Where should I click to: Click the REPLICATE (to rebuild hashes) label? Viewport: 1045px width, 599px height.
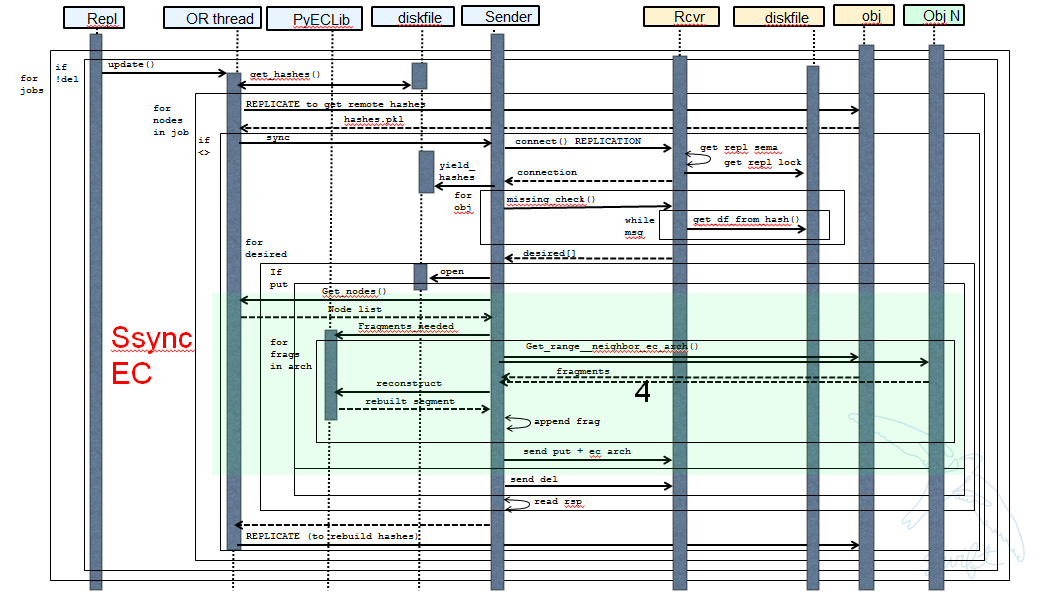click(x=333, y=536)
